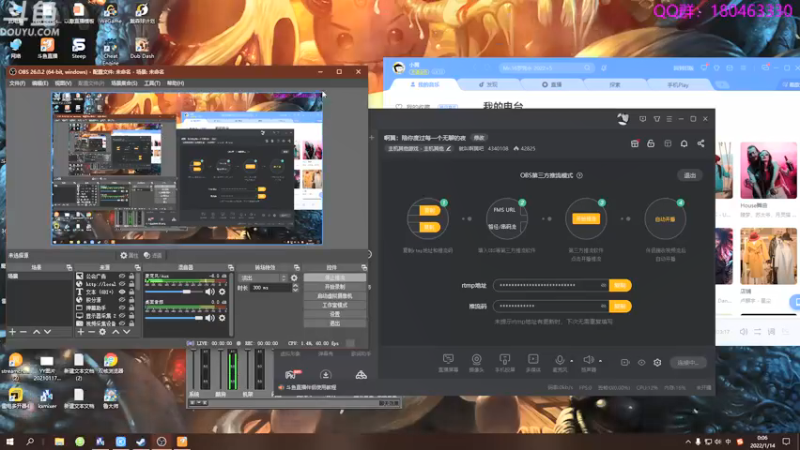Expand microphone options arrow in Douyu bar
This screenshot has width=800, height=450.
571,361
